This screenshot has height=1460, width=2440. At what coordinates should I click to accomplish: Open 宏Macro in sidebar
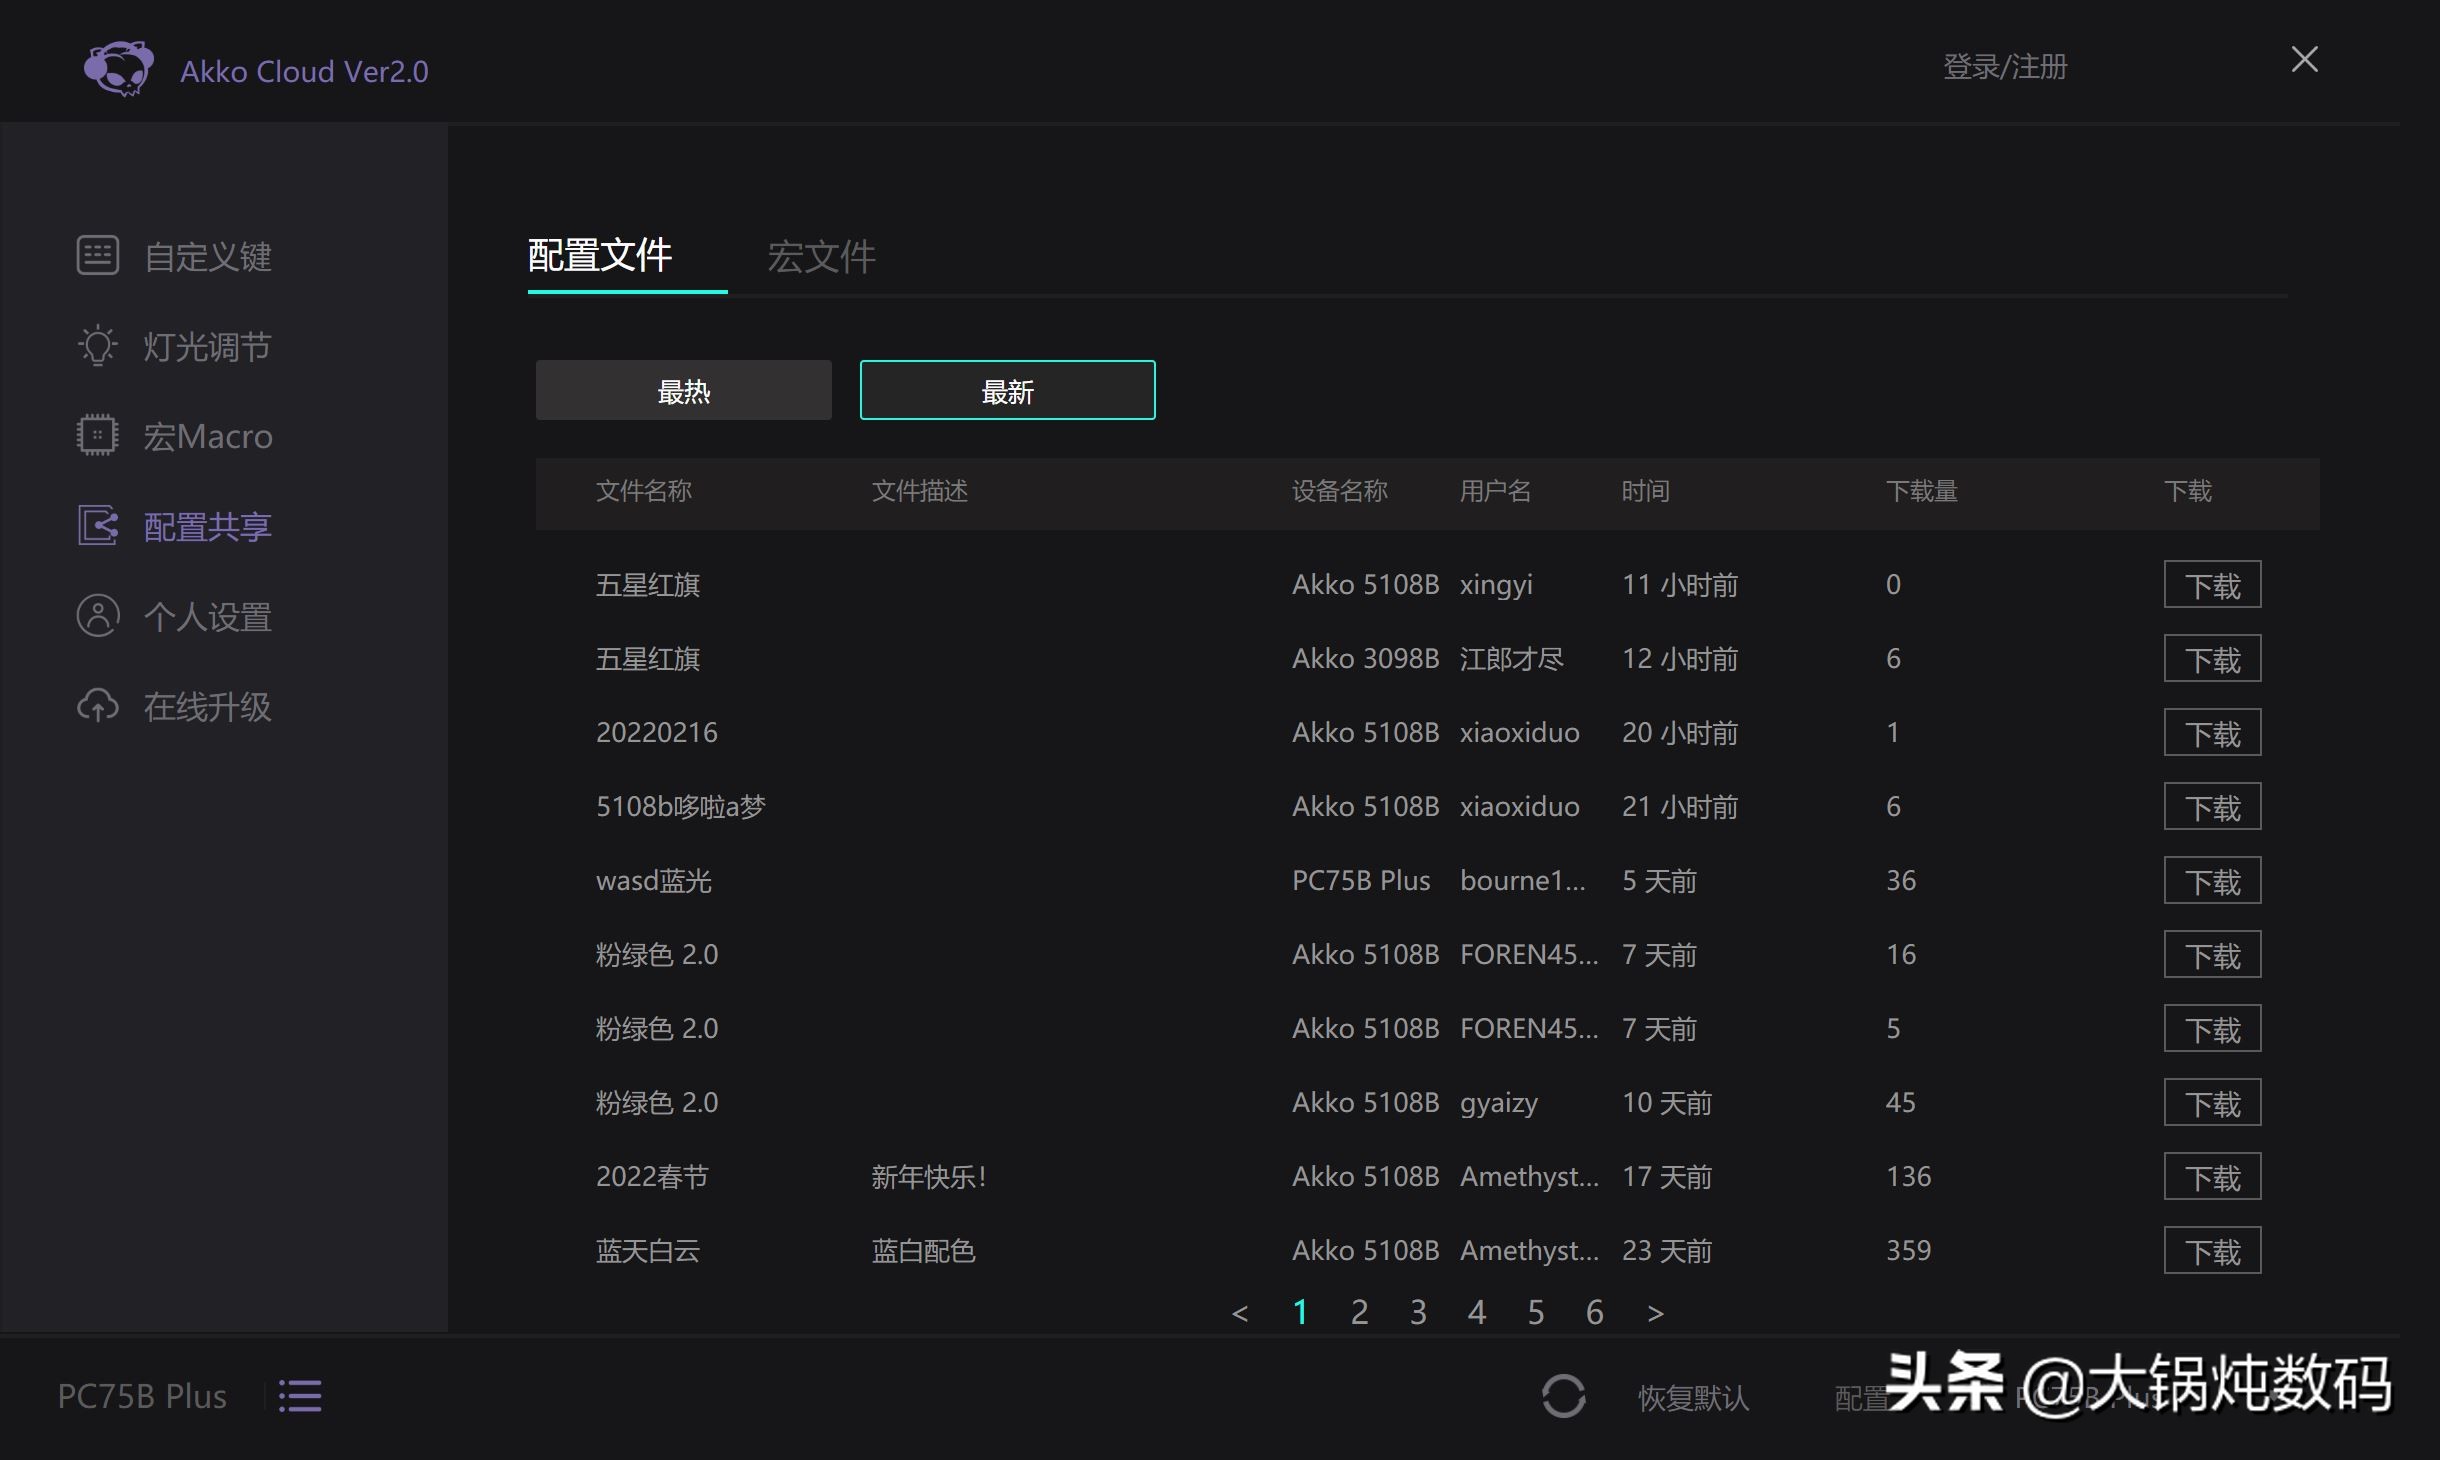point(207,436)
